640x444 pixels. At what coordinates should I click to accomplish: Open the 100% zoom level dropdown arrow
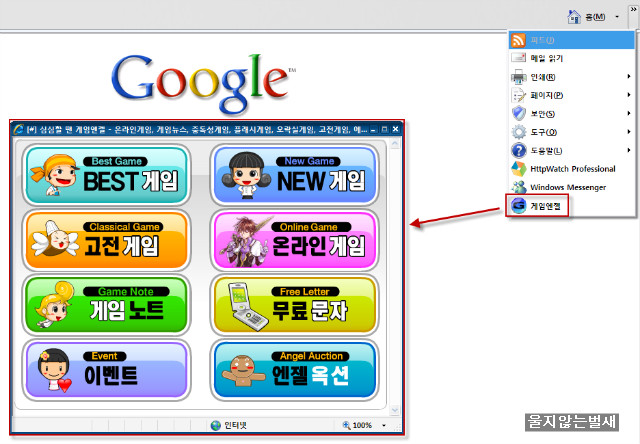384,425
